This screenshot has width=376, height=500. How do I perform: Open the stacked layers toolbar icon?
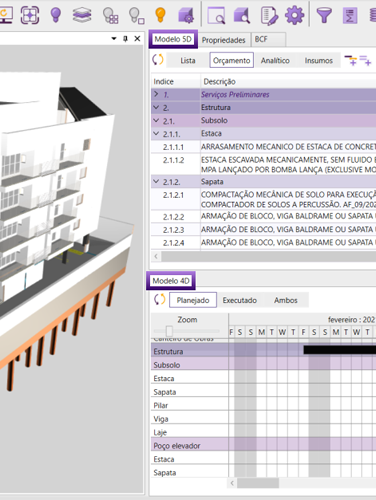(82, 15)
